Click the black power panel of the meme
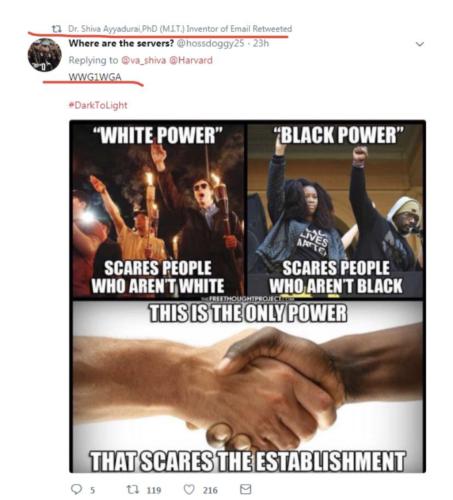The image size is (453, 500). pos(335,210)
